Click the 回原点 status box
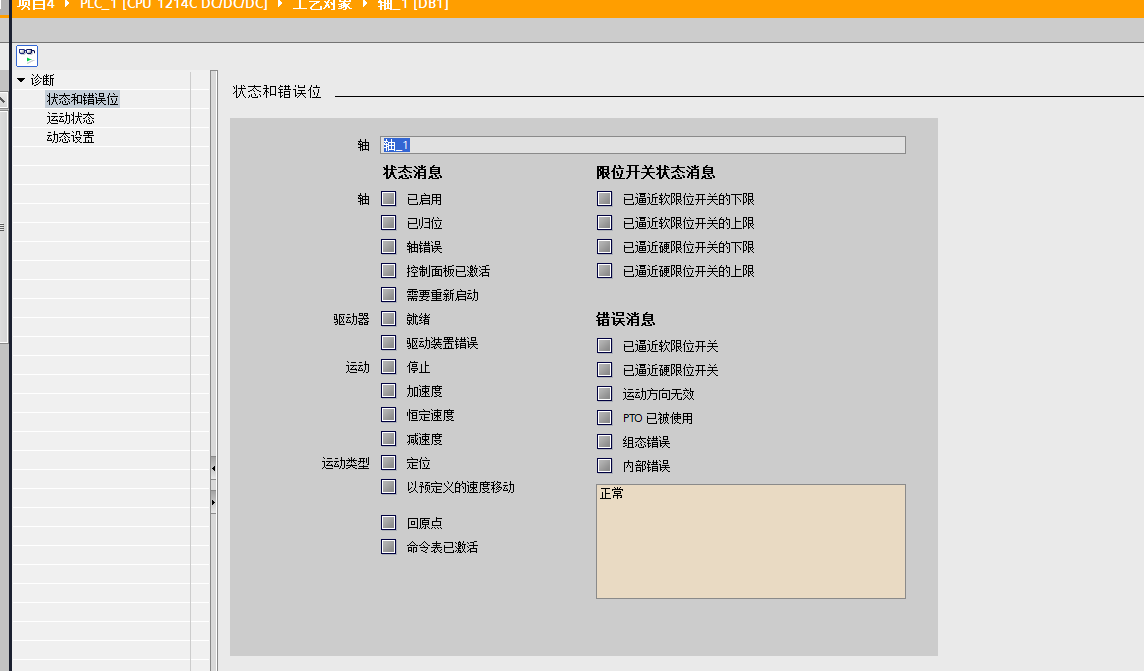1144x671 pixels. tap(389, 522)
